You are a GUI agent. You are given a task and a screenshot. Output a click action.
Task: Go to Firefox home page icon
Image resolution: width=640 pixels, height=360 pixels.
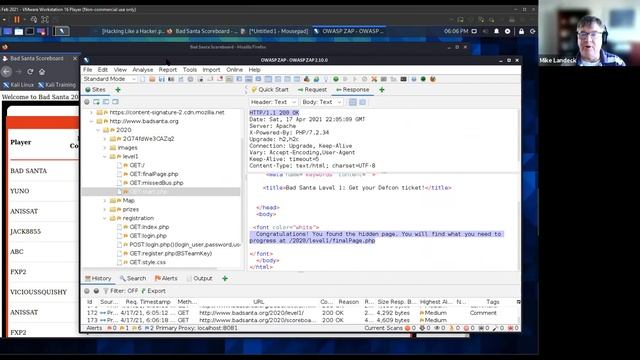click(x=42, y=72)
